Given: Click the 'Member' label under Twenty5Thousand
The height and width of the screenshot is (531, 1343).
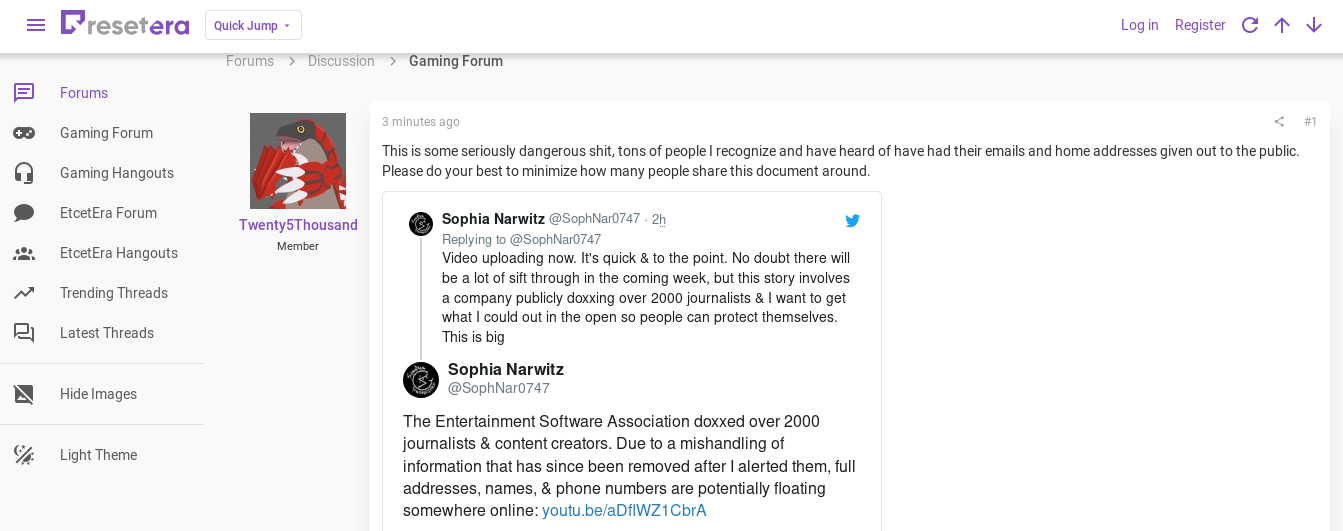Looking at the screenshot, I should tap(298, 246).
